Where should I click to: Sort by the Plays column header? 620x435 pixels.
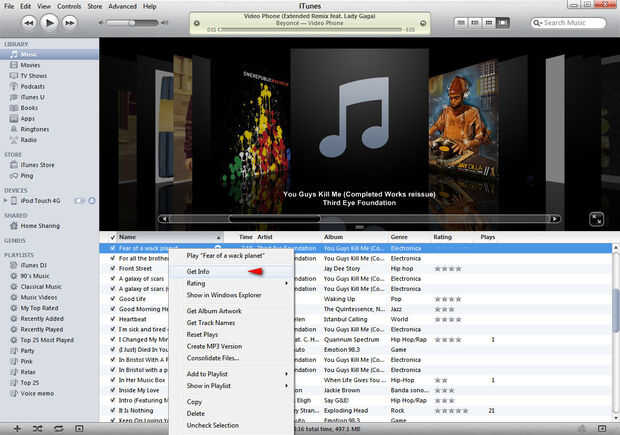(488, 237)
